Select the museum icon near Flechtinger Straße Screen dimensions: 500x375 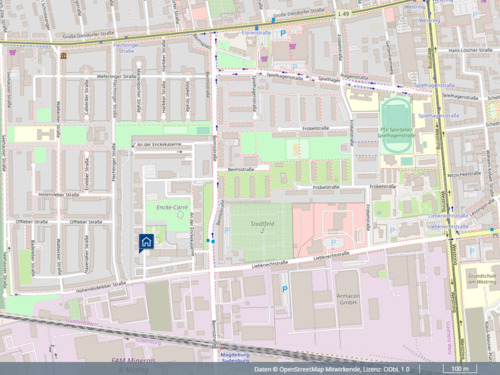pos(63,56)
